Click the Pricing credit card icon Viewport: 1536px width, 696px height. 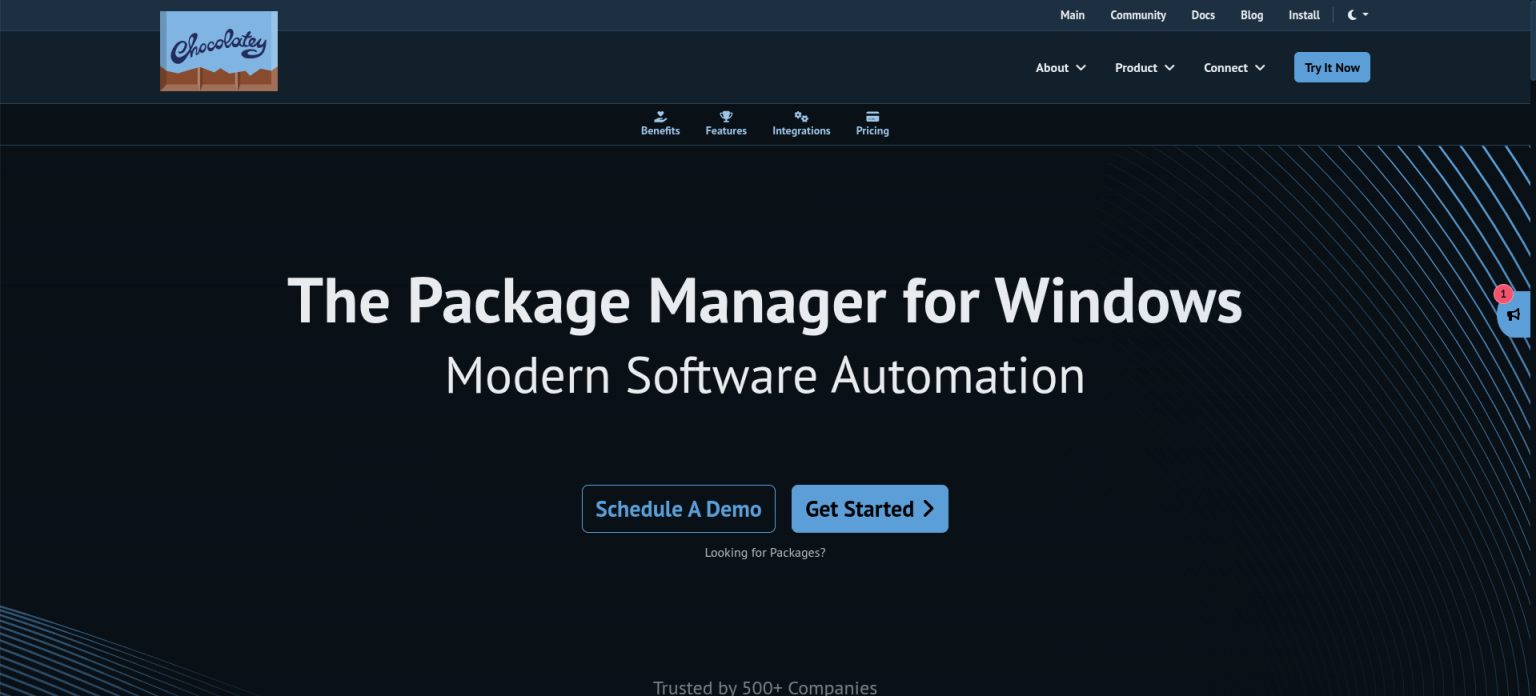click(872, 117)
